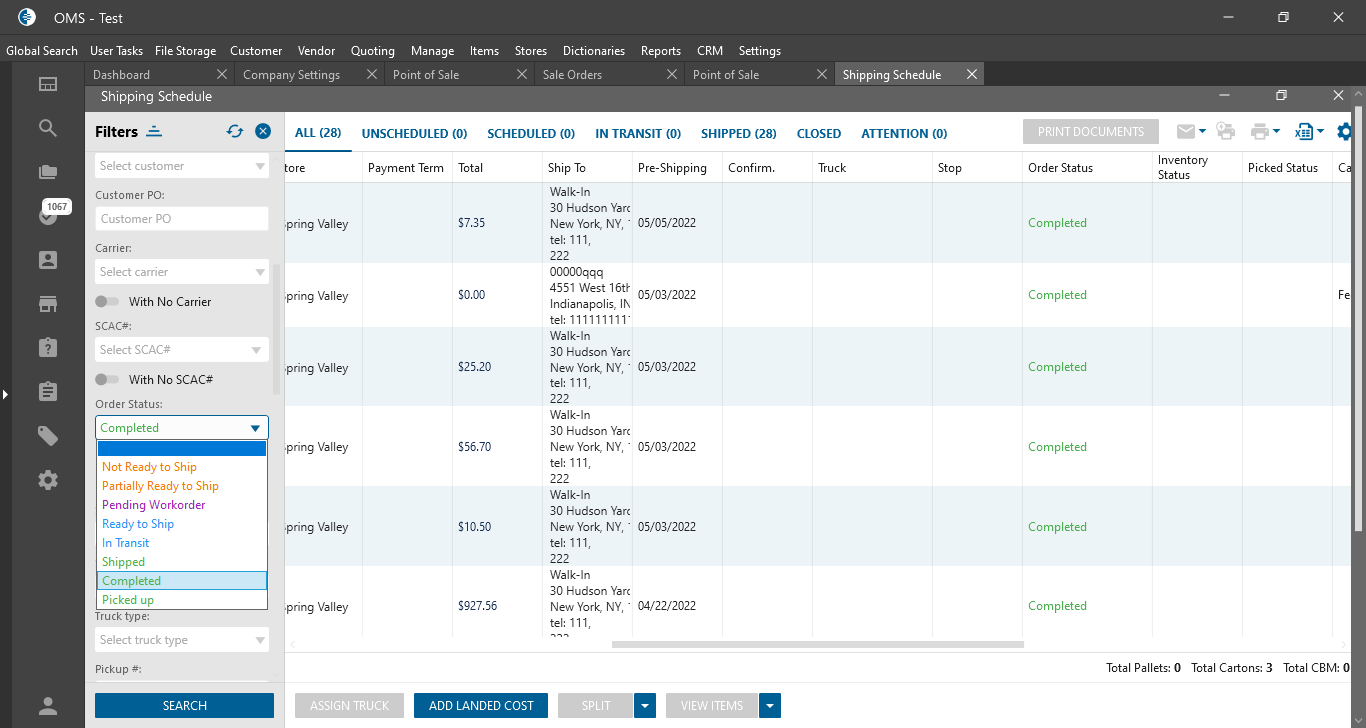The height and width of the screenshot is (728, 1366).
Task: Click the magnifier search icon in the sidebar
Action: point(48,128)
